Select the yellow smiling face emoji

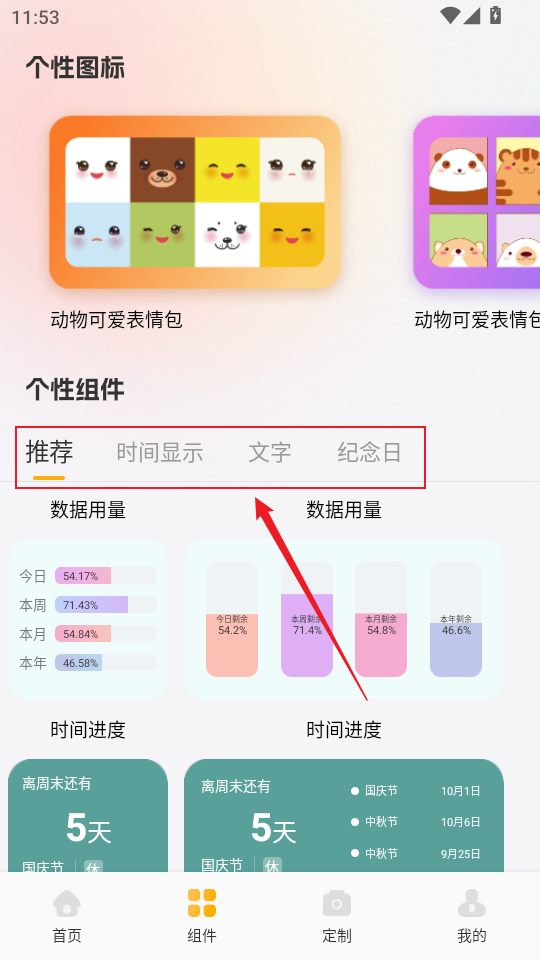click(x=227, y=170)
